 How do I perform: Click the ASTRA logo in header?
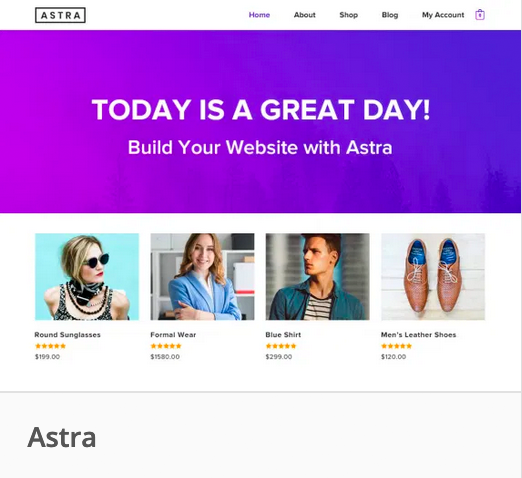point(60,15)
